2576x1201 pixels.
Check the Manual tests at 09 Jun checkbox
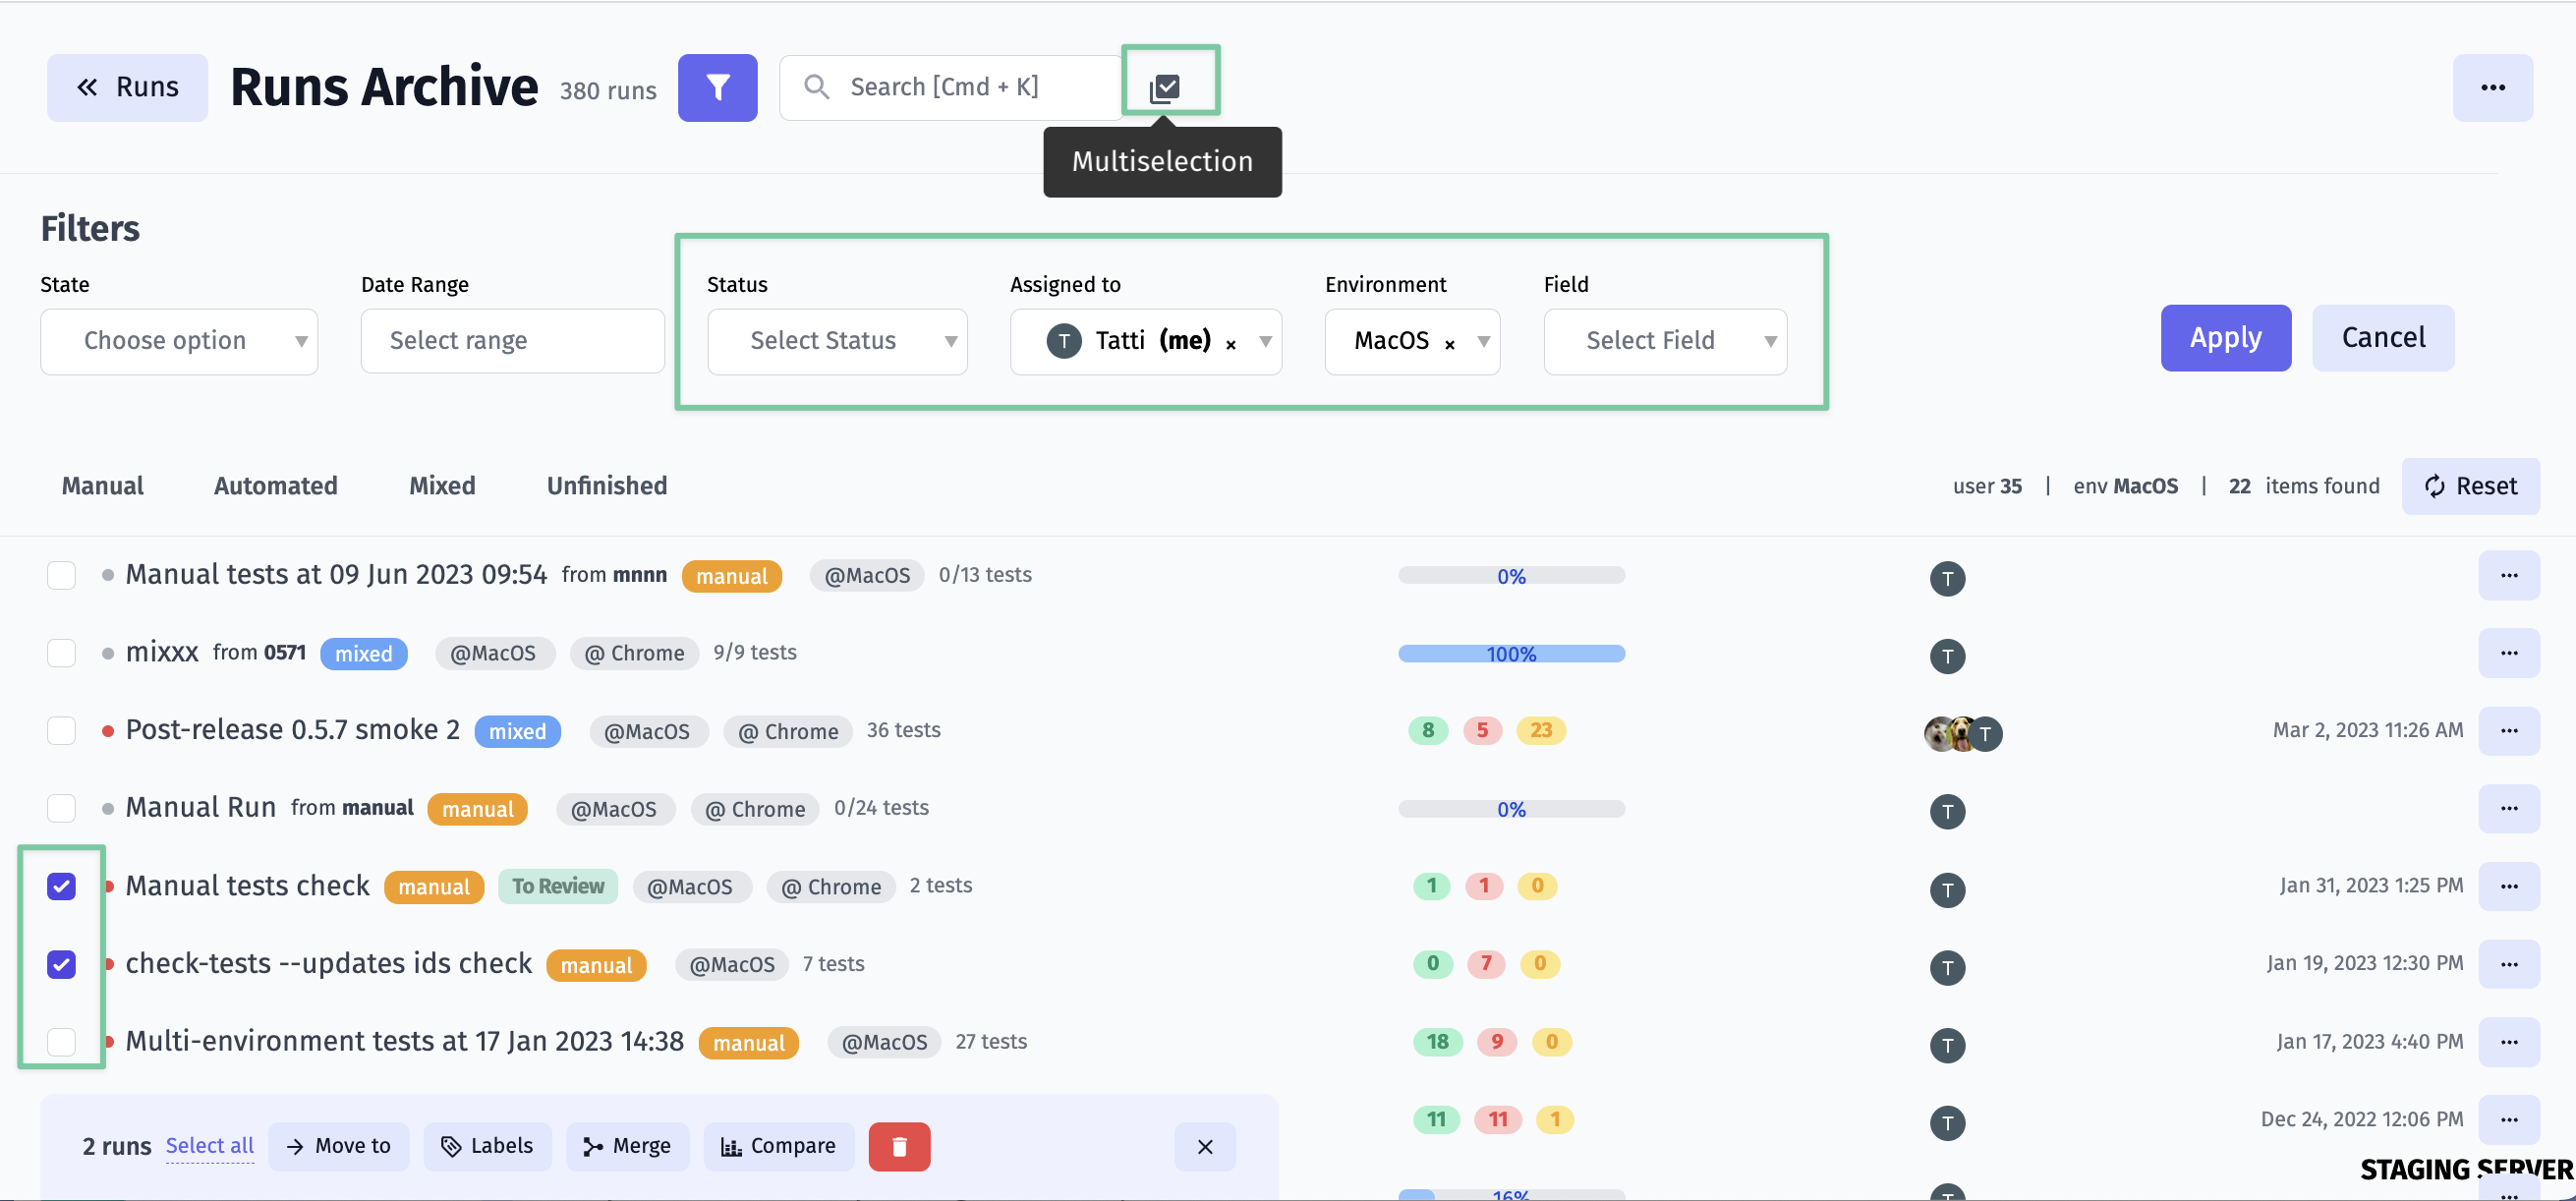click(x=61, y=575)
